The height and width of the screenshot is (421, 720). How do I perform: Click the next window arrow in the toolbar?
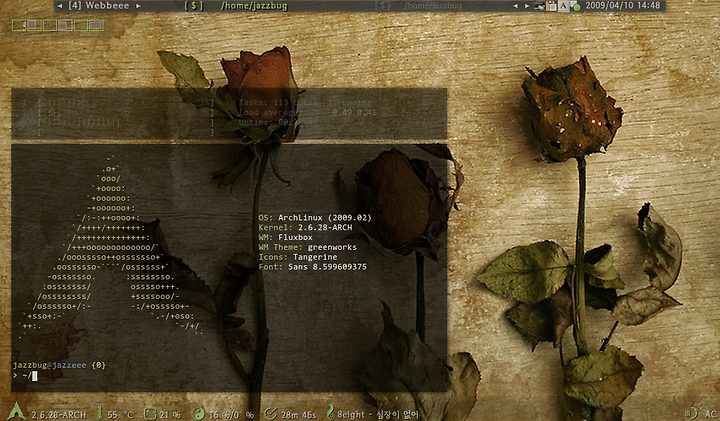click(x=527, y=6)
